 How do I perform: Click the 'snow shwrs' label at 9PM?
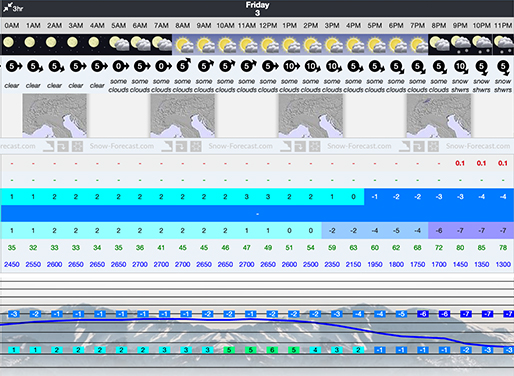tap(460, 85)
